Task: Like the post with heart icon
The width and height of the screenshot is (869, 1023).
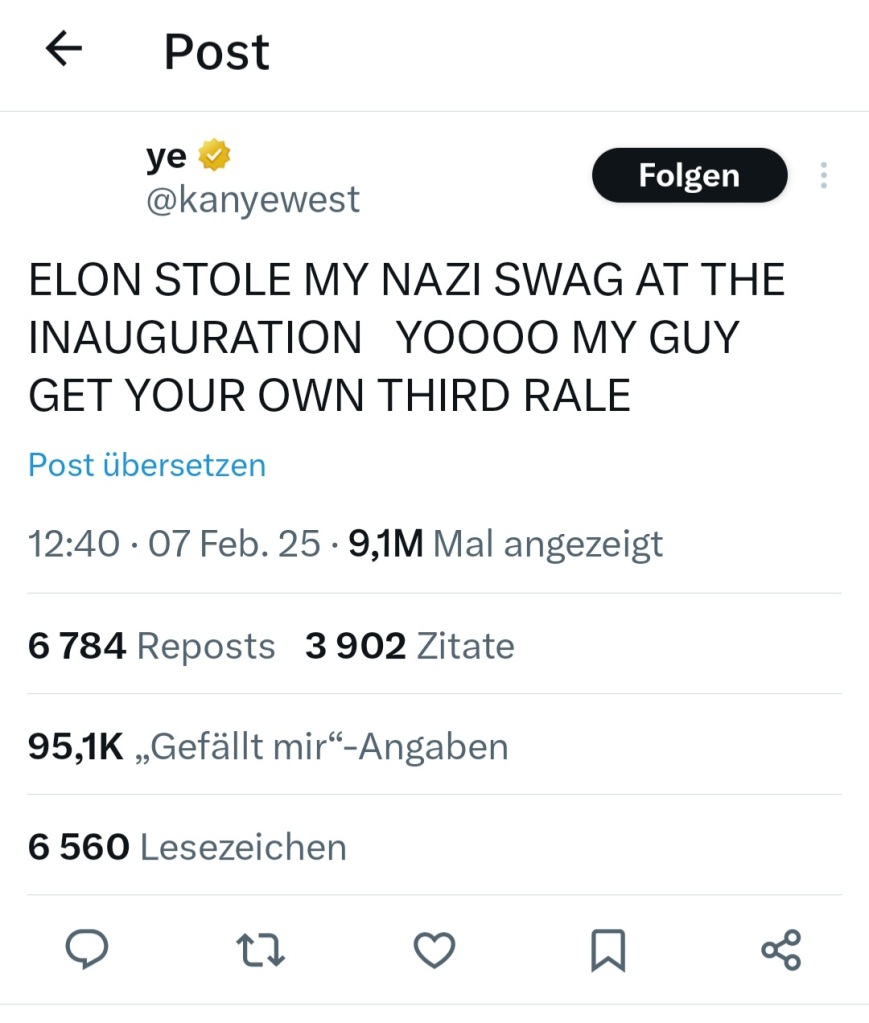Action: click(x=434, y=950)
